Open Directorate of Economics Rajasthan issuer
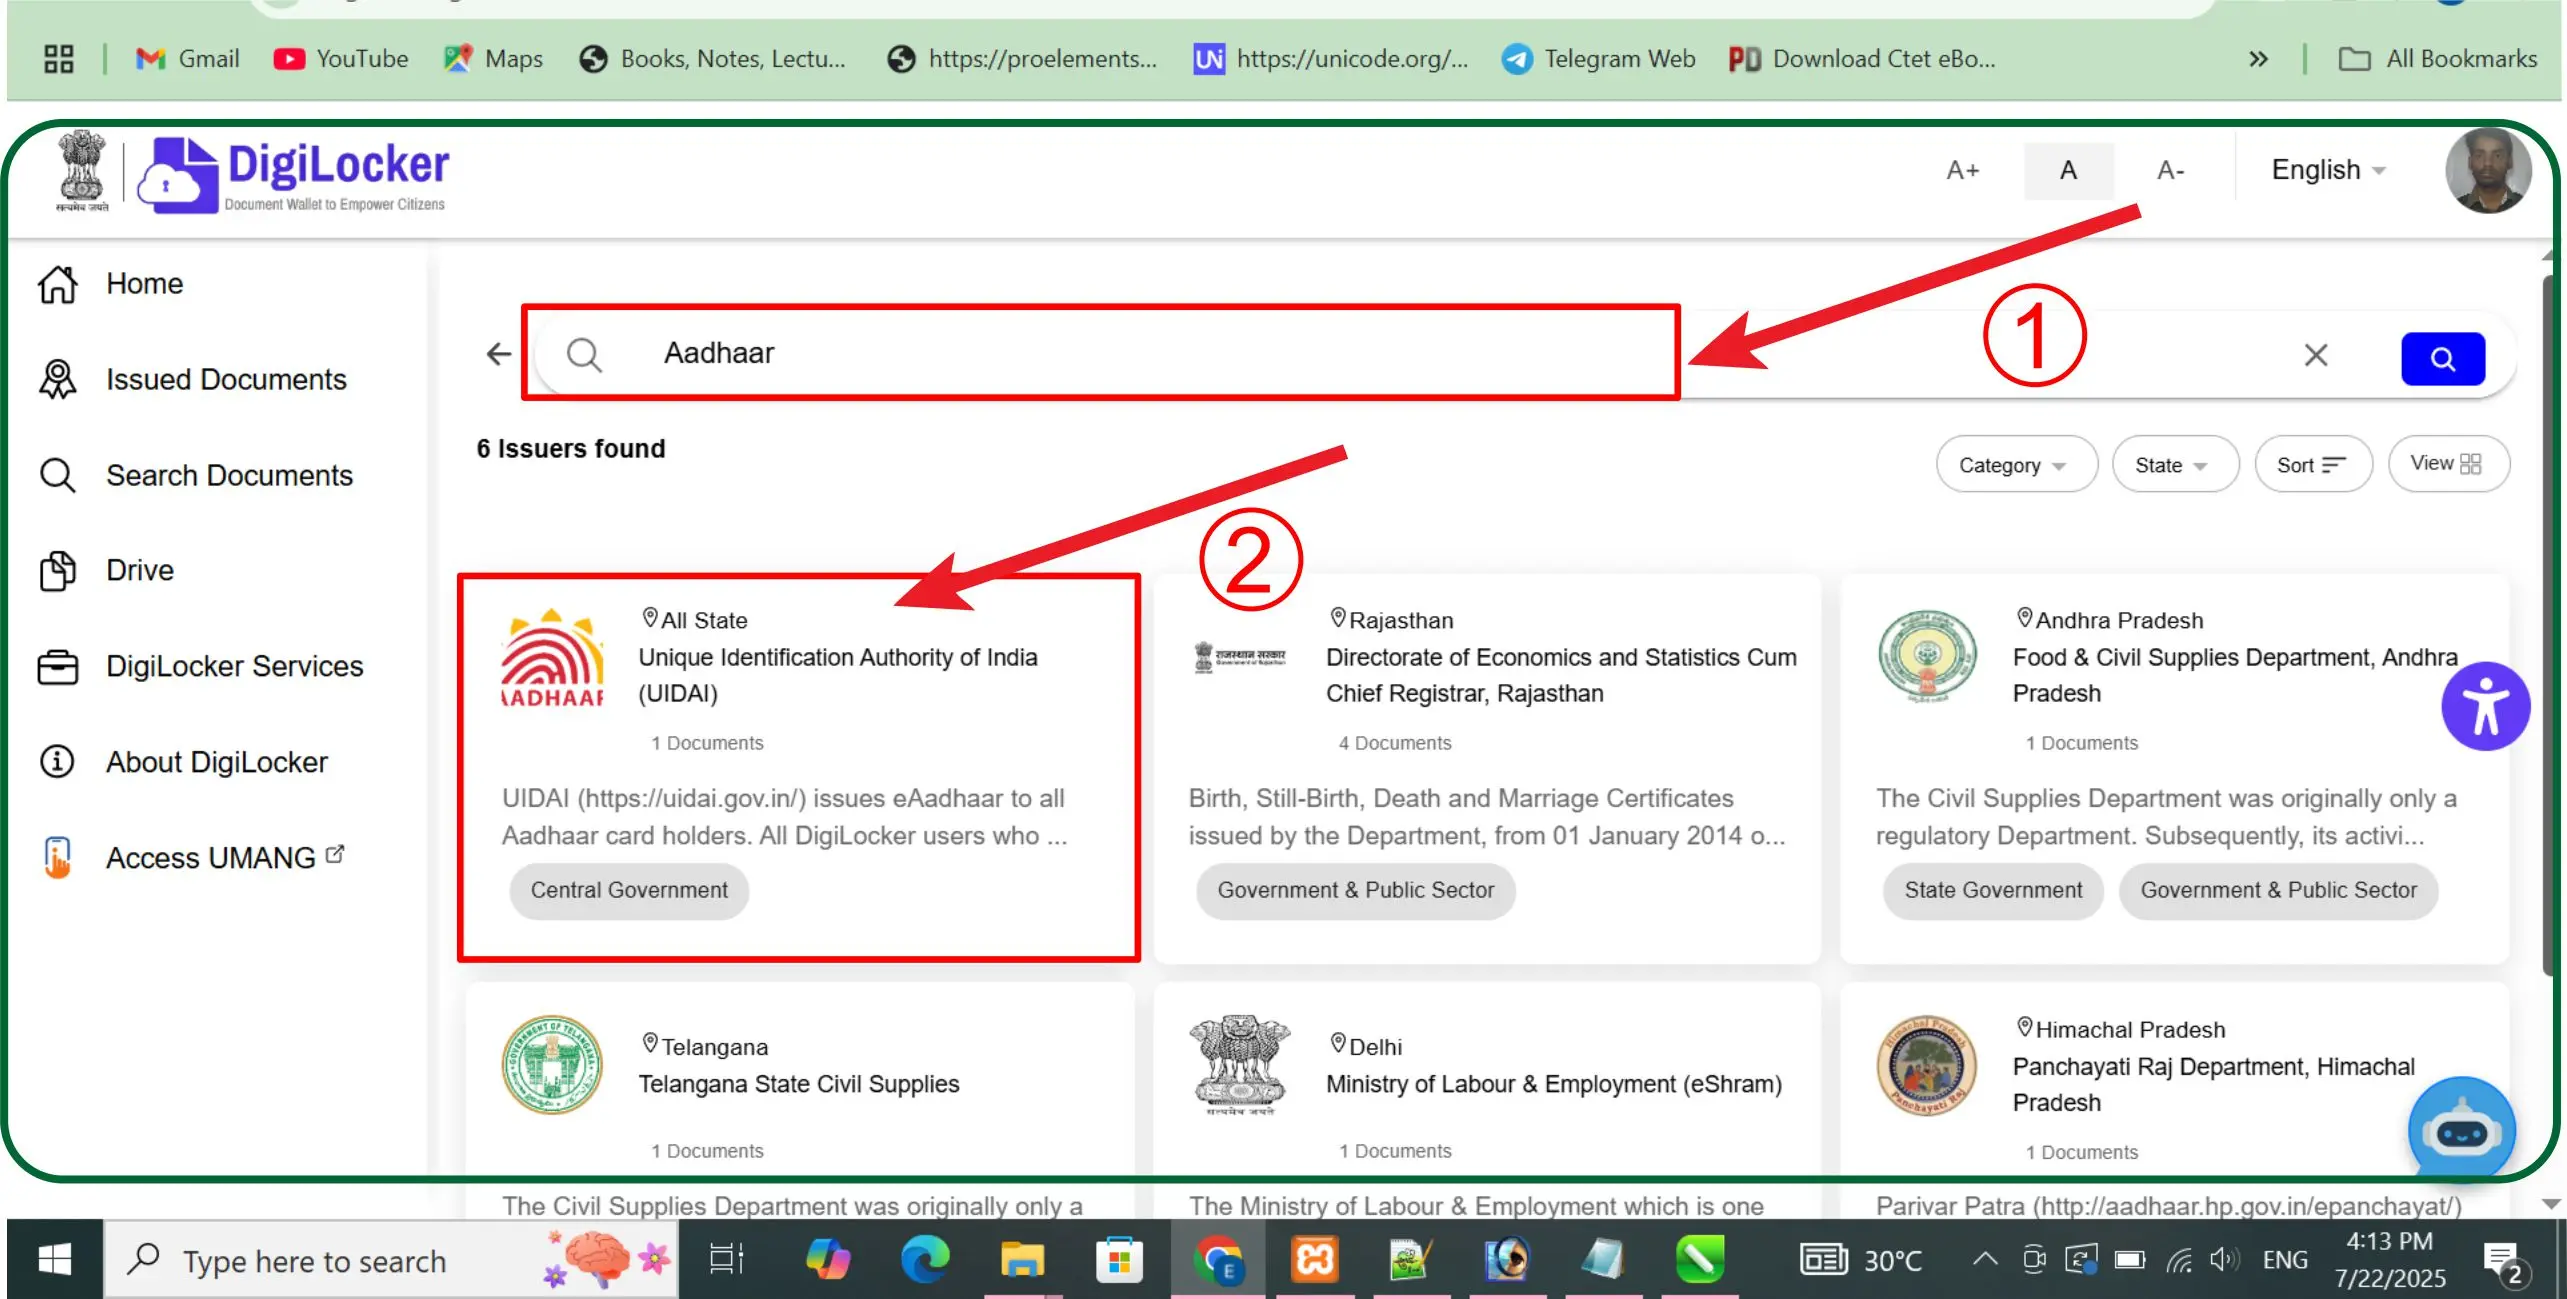 (1486, 768)
